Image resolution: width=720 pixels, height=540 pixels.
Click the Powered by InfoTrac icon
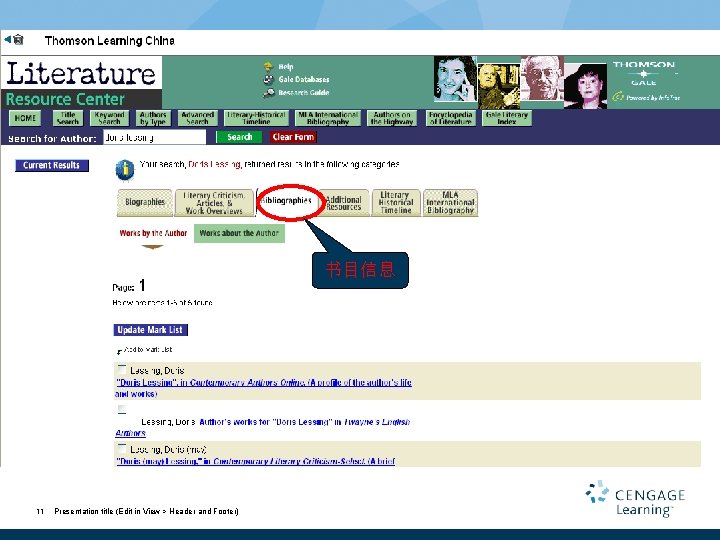point(618,97)
